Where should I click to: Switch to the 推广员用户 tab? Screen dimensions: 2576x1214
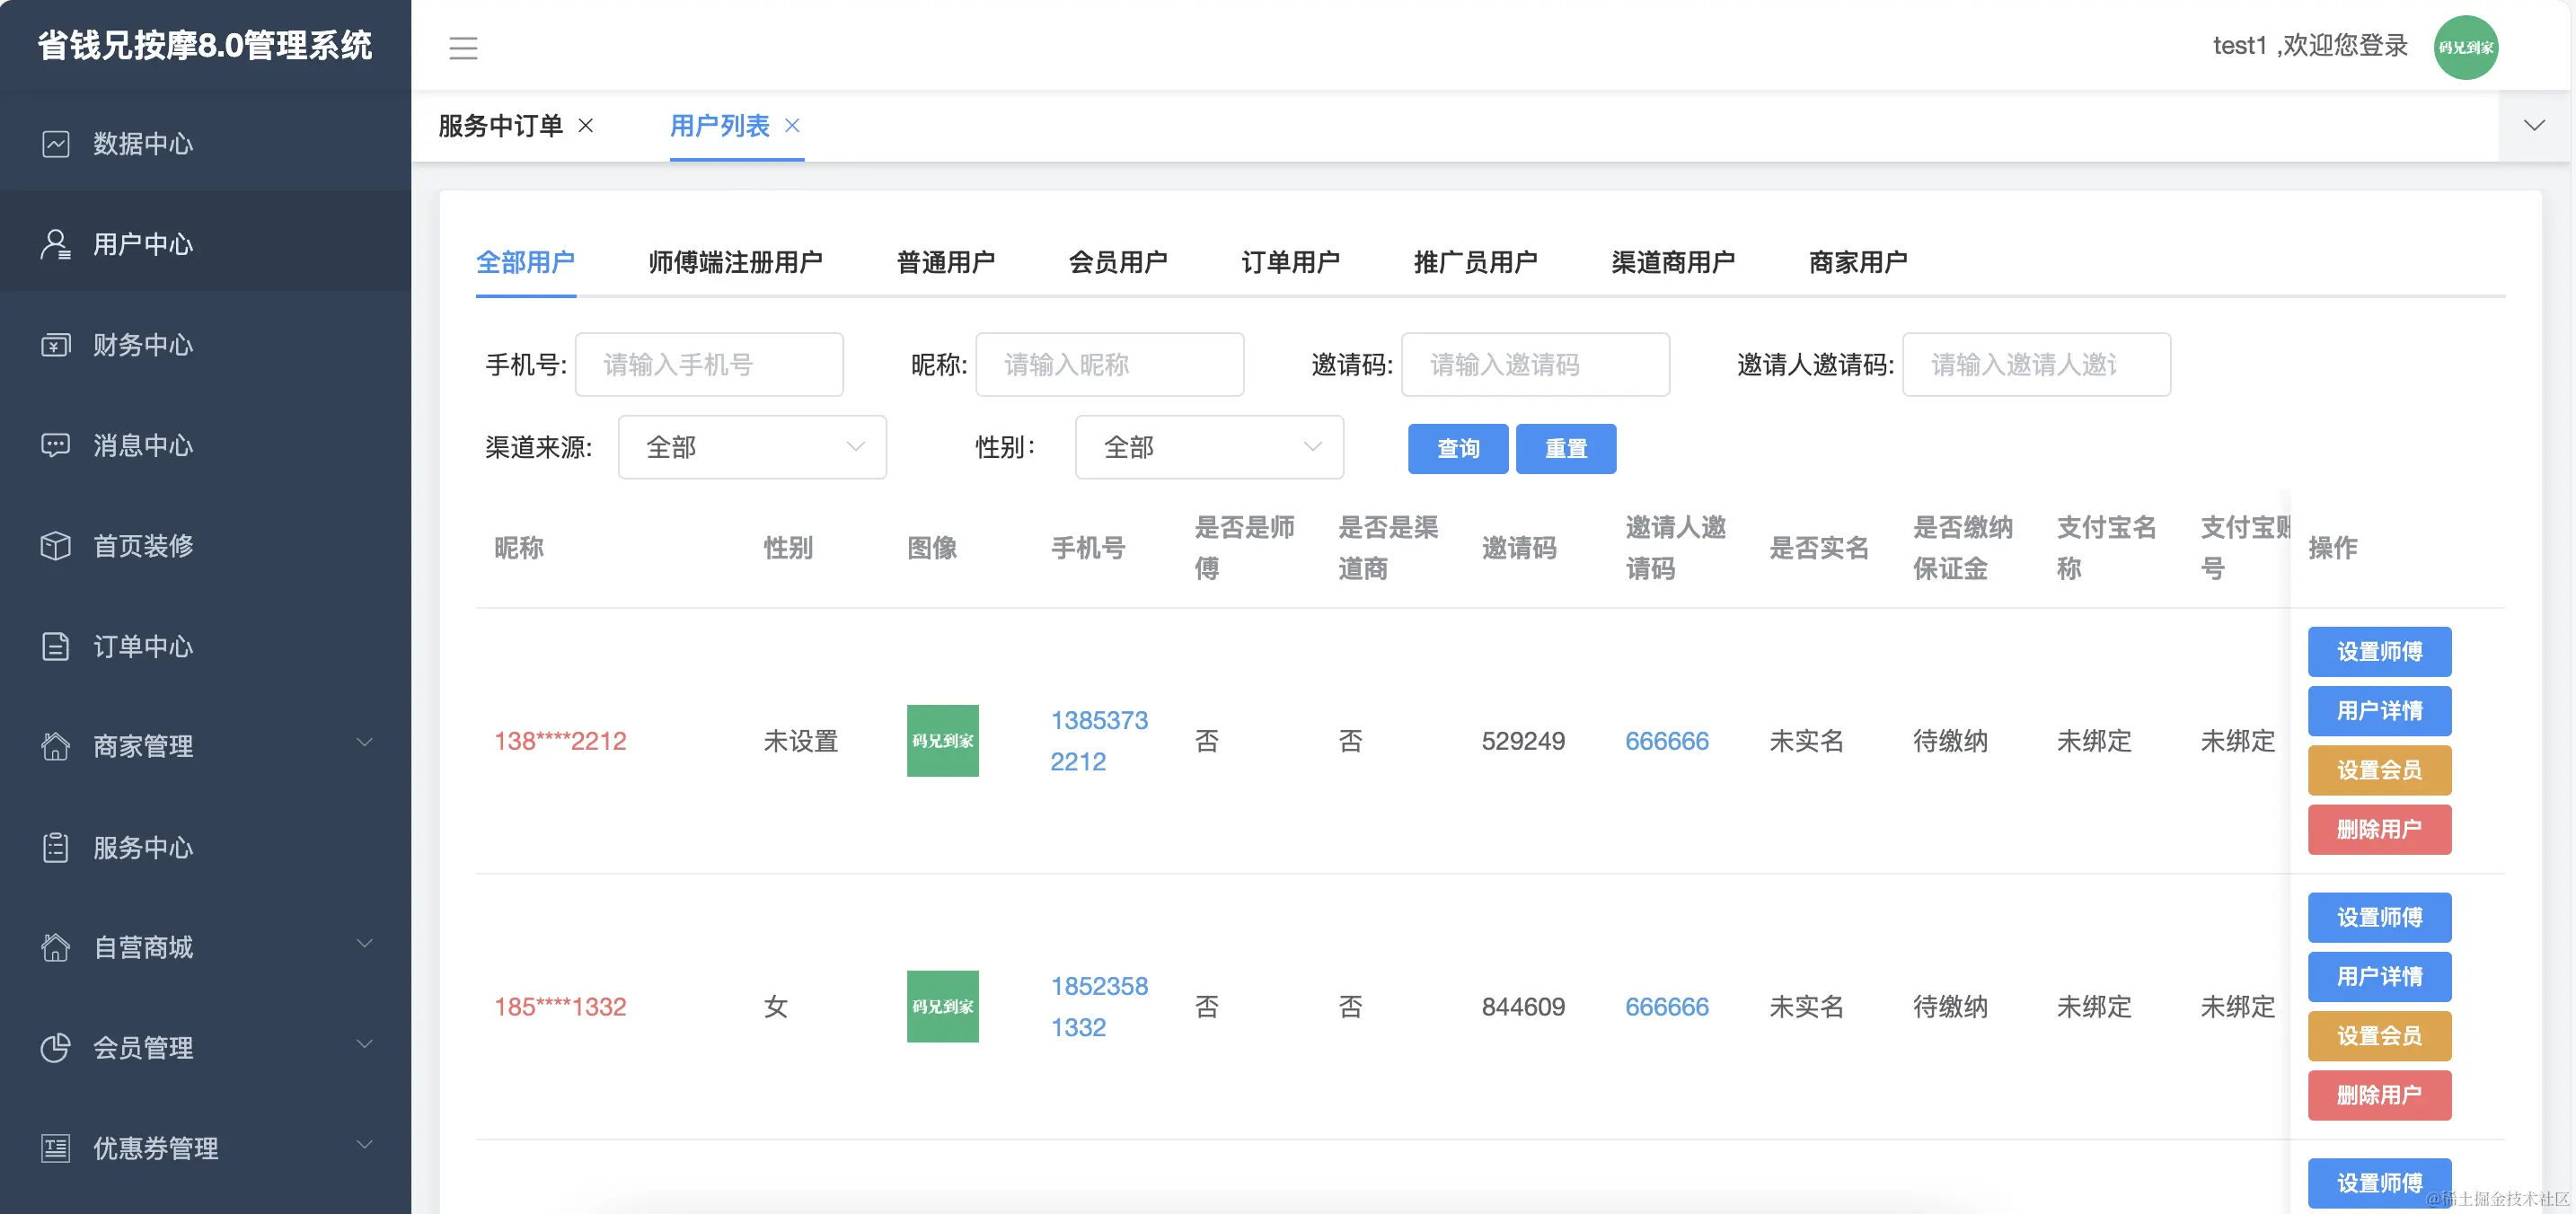pos(1474,262)
